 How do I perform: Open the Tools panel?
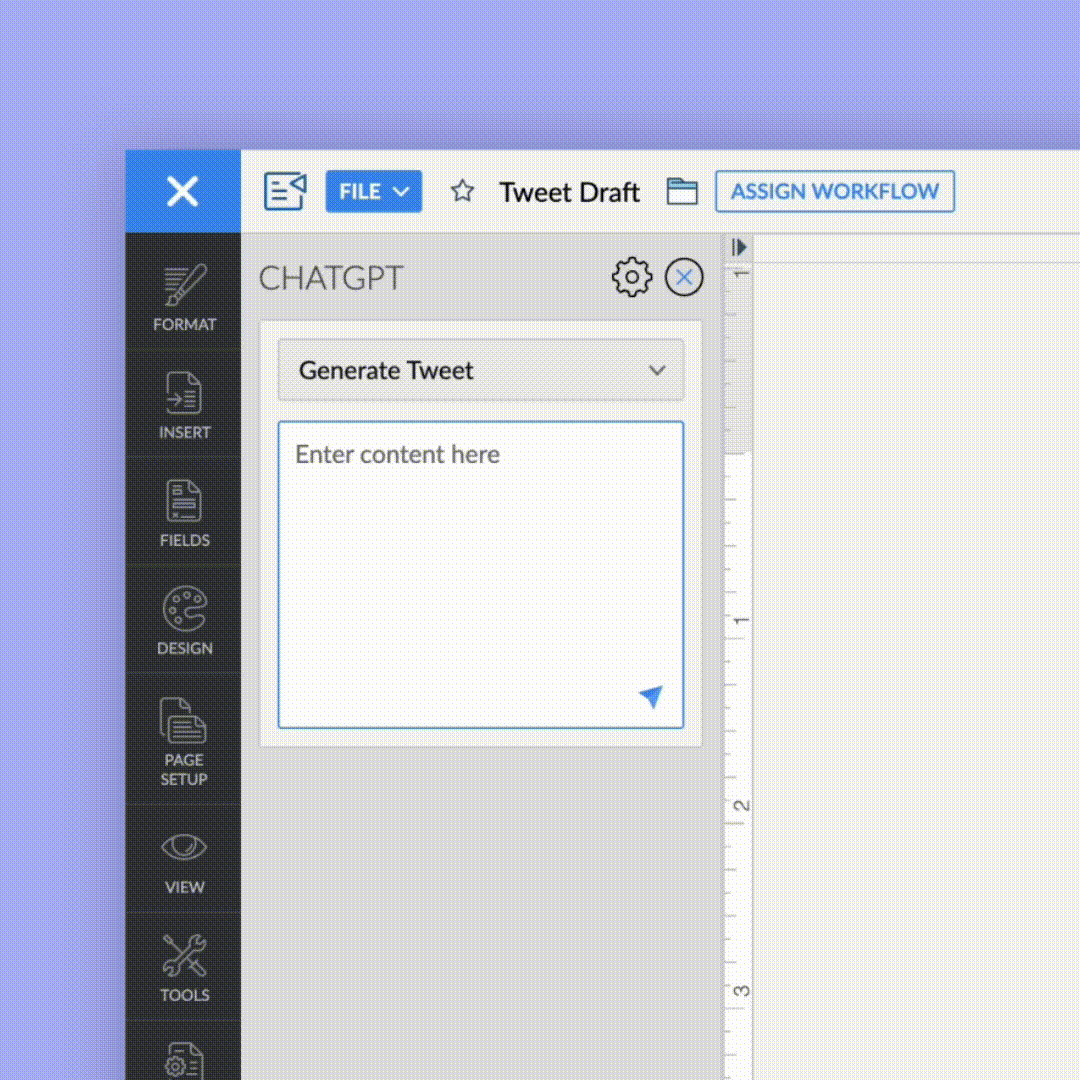184,968
